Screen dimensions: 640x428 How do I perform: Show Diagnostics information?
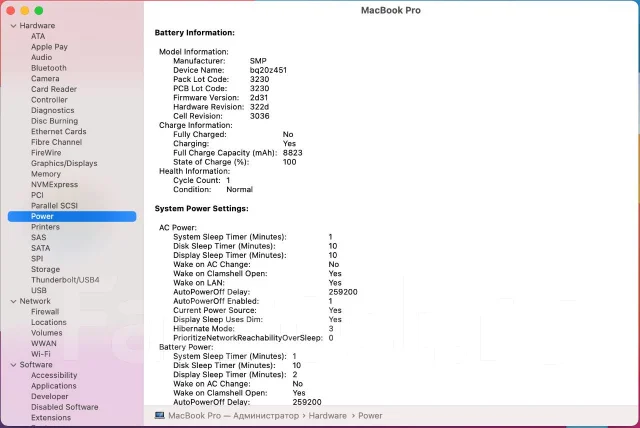53,111
